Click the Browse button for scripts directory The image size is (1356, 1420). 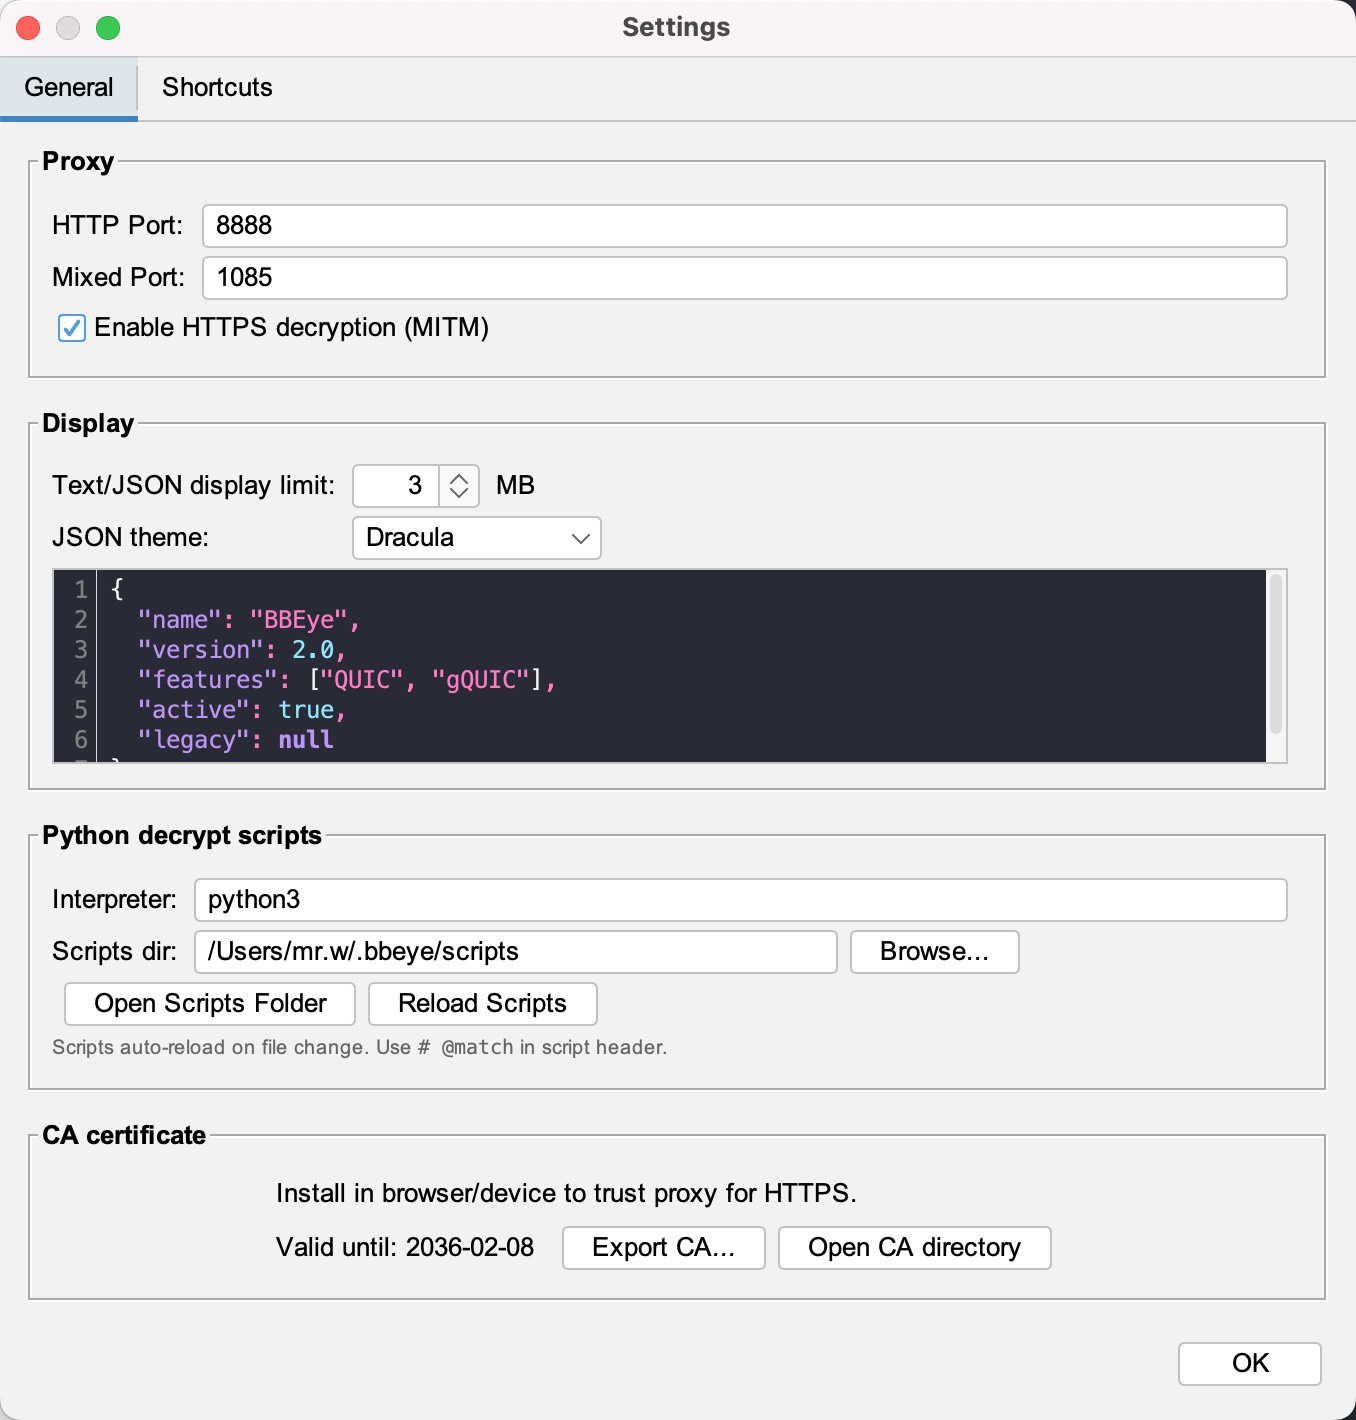(933, 951)
